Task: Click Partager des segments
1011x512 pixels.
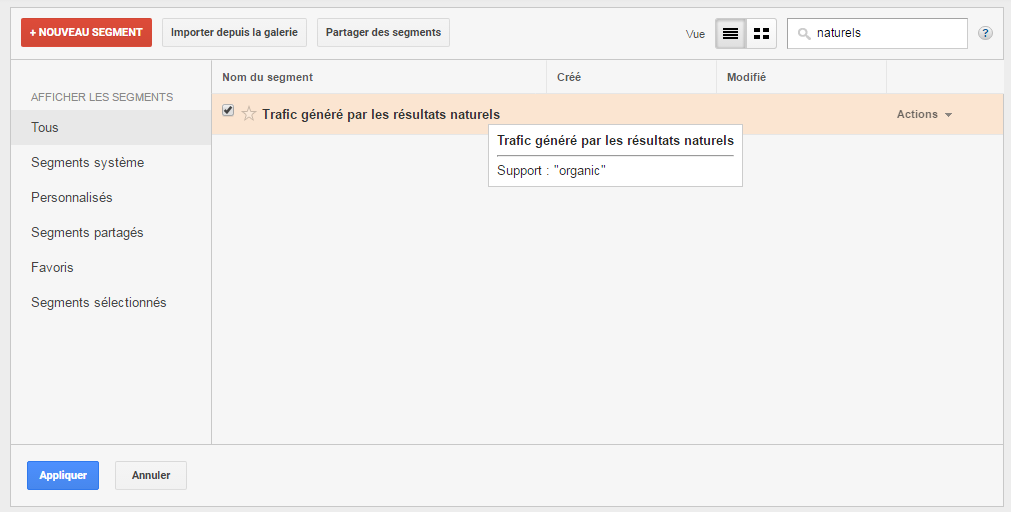Action: (x=384, y=32)
